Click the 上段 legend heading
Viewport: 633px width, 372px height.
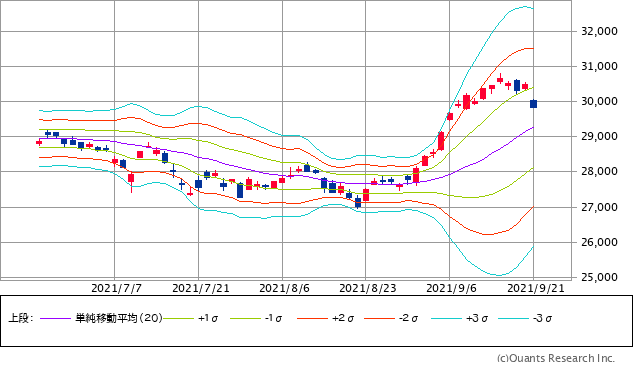(21, 318)
